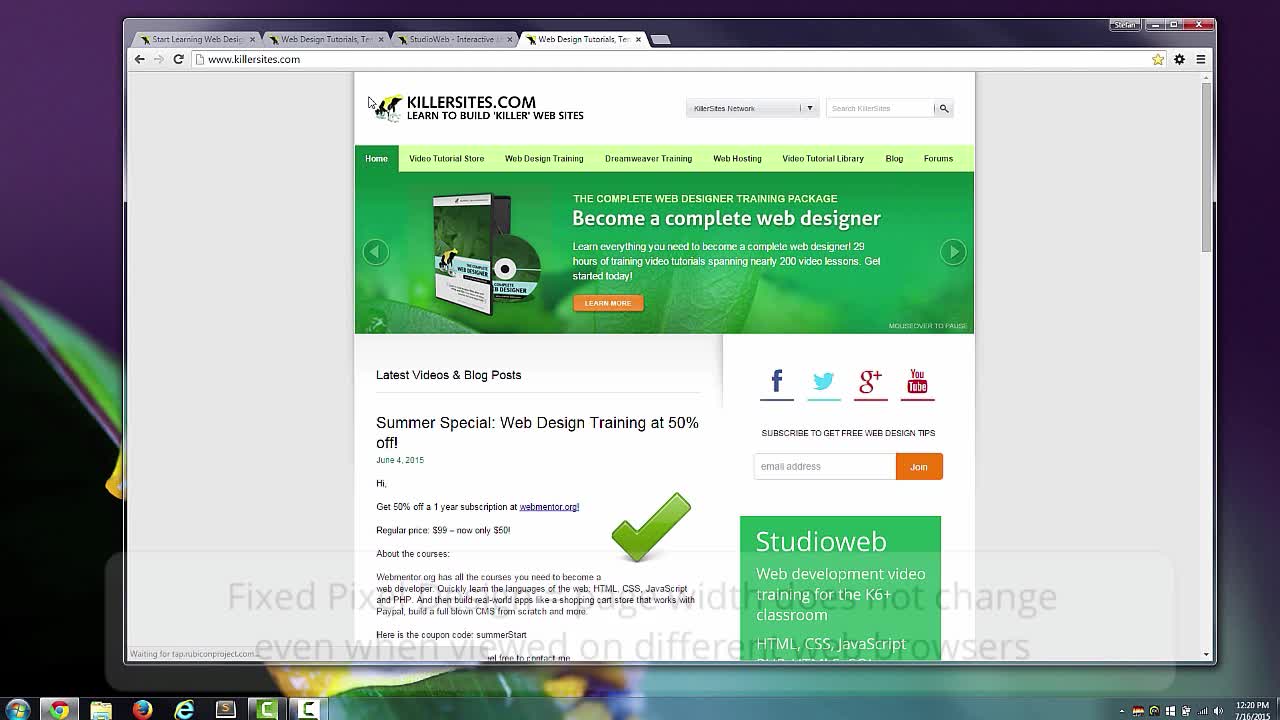The width and height of the screenshot is (1280, 720).
Task: Click the browser vertical scrollbar thumb
Action: click(x=1206, y=167)
